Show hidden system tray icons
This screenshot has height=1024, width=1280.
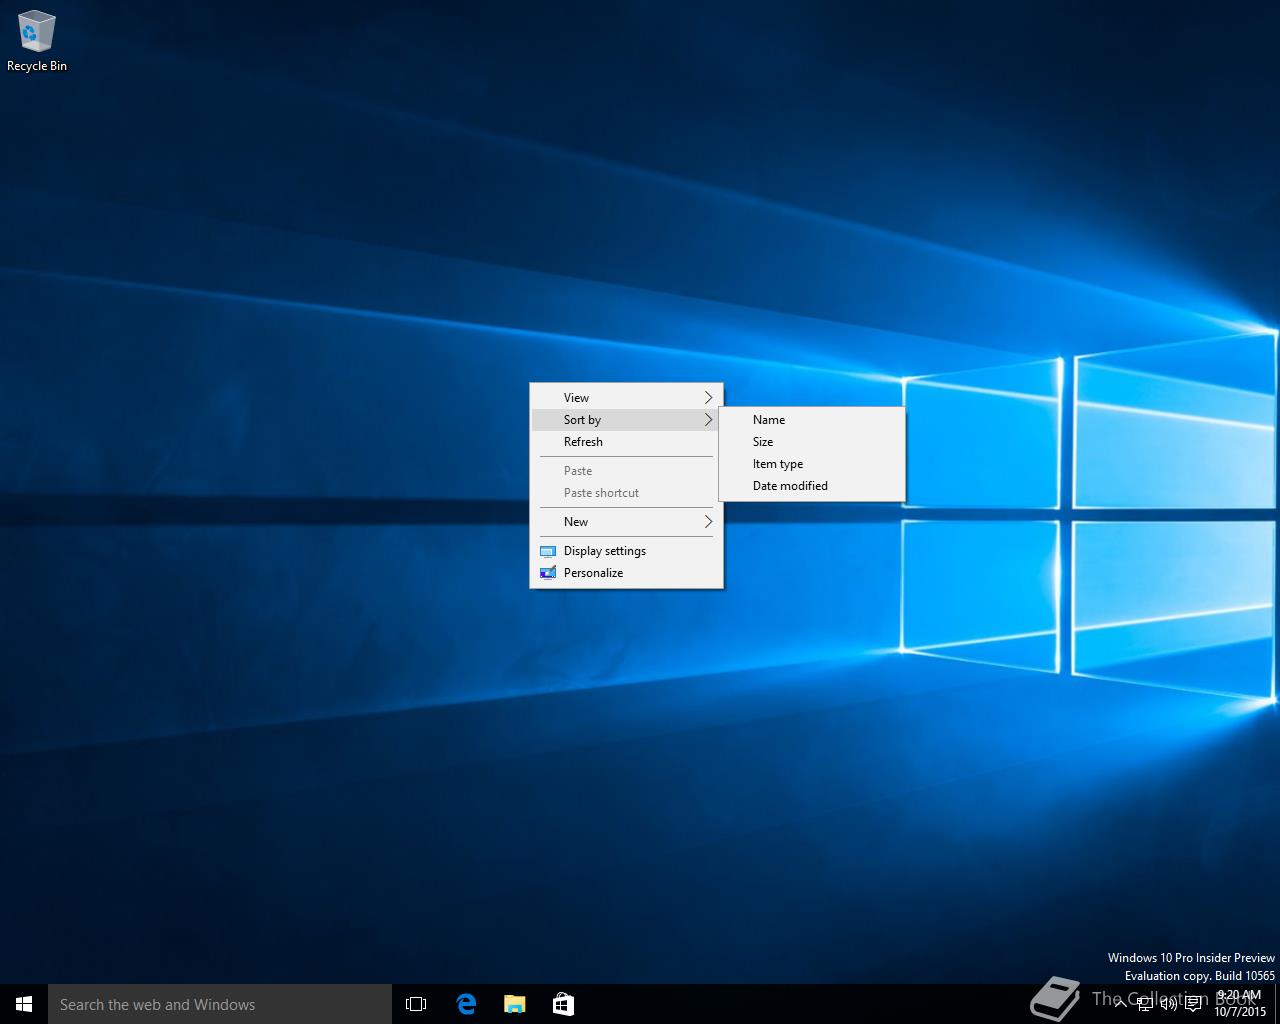click(x=1120, y=1004)
